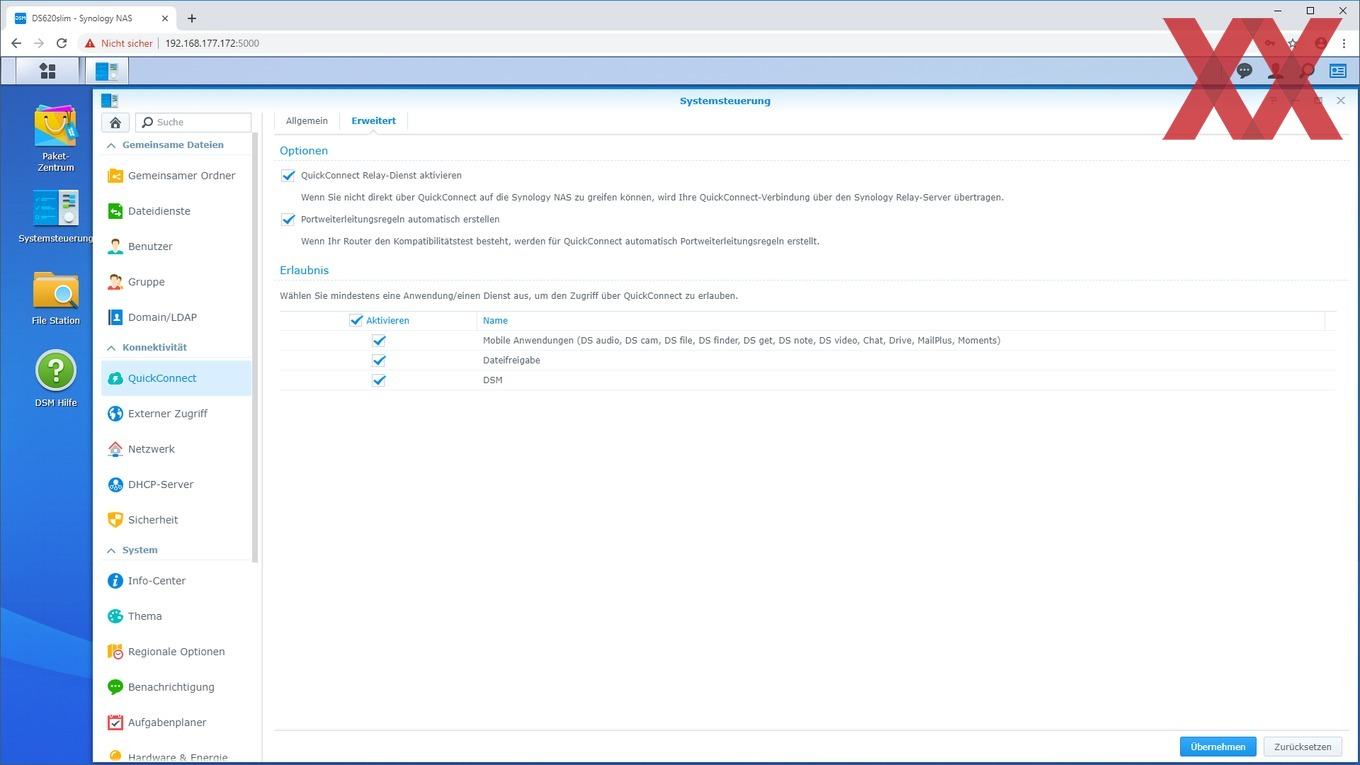Viewport: 1360px width, 765px height.
Task: Focus the Suche search field
Action: (193, 122)
